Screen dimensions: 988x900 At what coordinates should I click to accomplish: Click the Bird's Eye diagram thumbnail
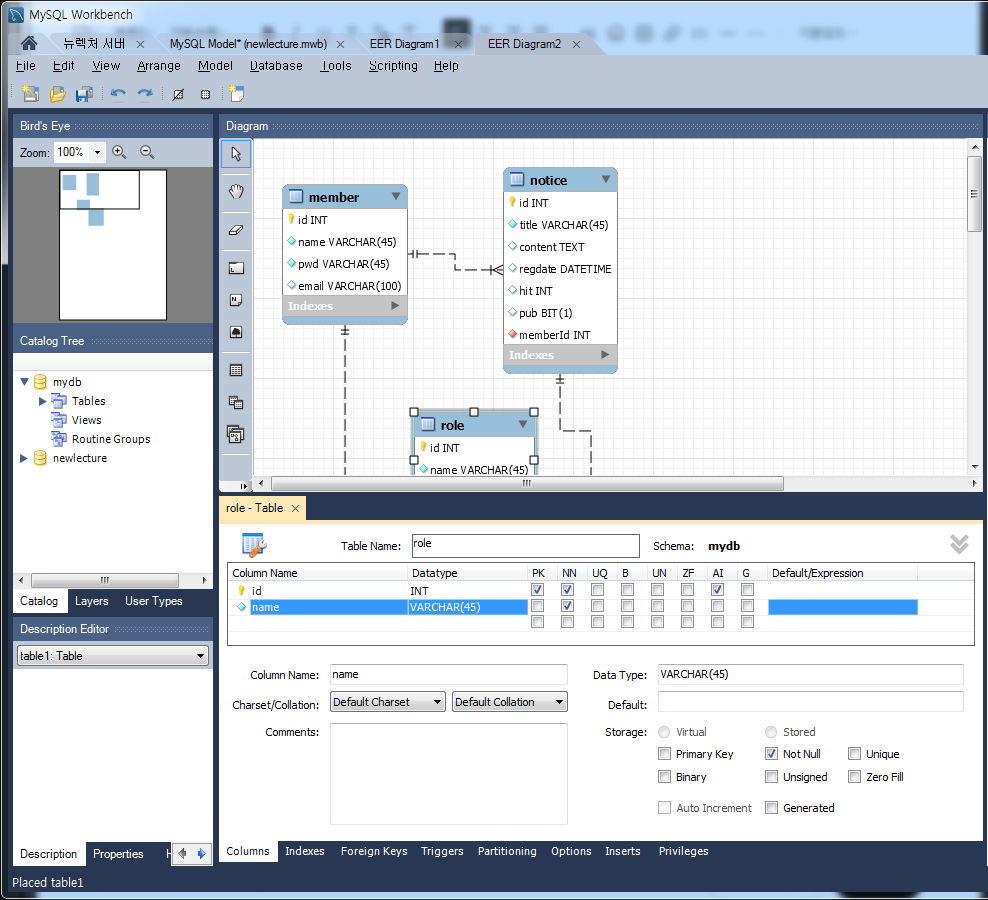click(x=113, y=245)
